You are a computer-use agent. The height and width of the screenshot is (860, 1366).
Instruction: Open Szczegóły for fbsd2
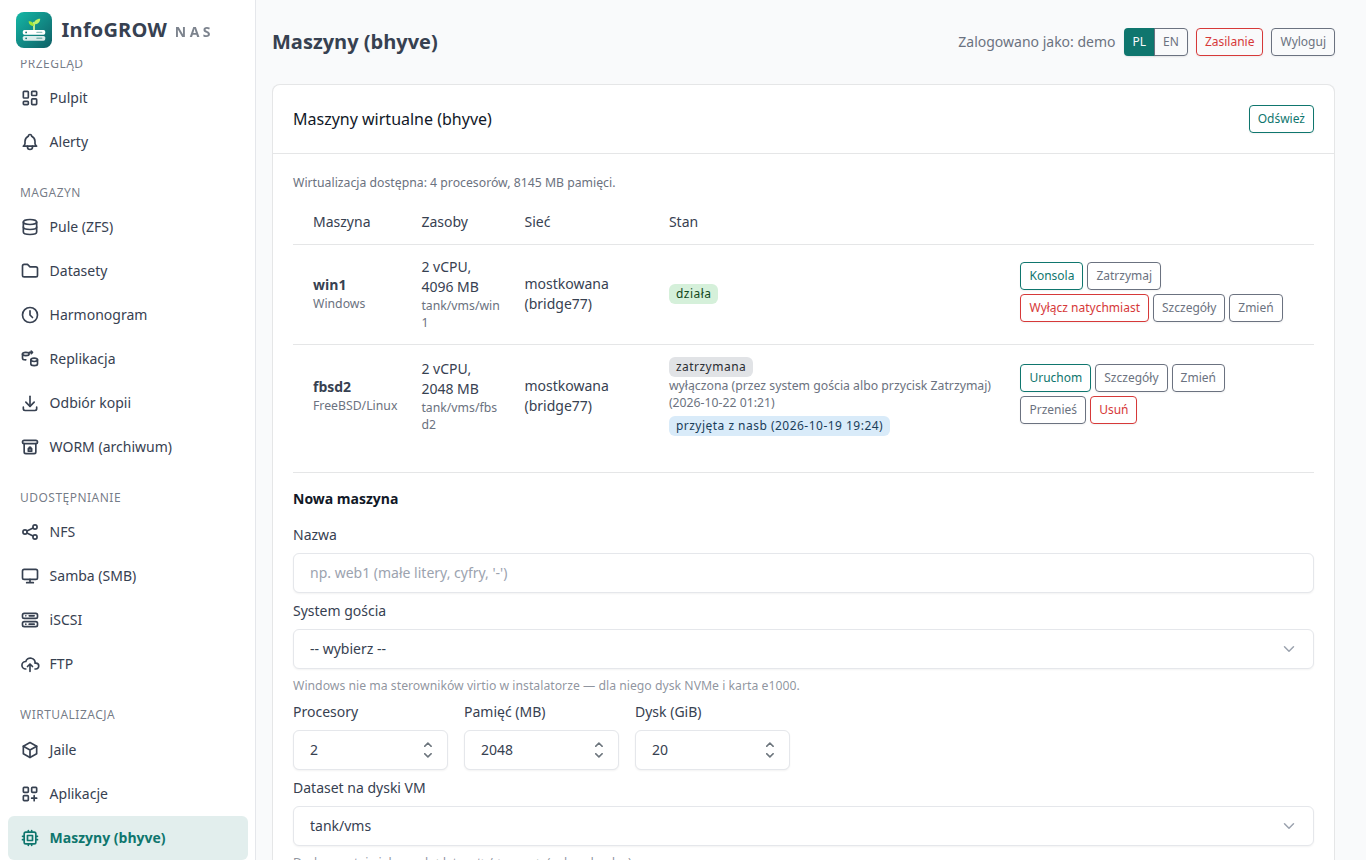pos(1131,378)
